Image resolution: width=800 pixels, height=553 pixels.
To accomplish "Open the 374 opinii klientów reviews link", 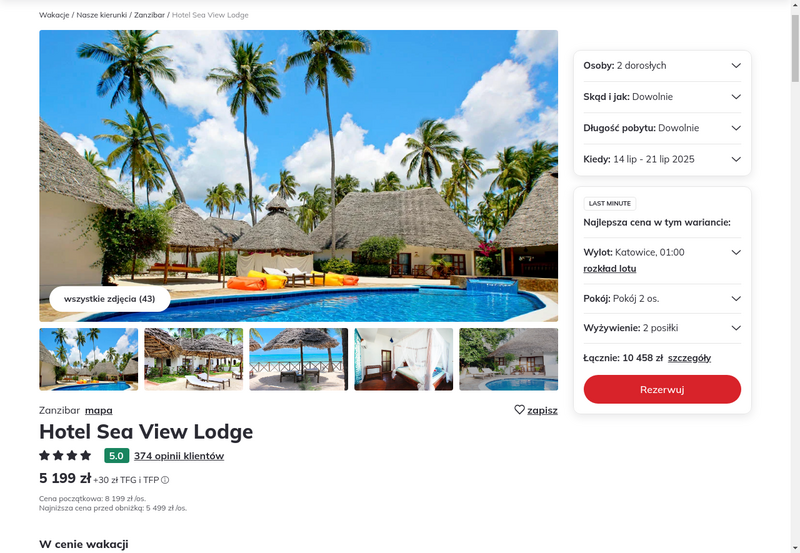I will coord(179,456).
